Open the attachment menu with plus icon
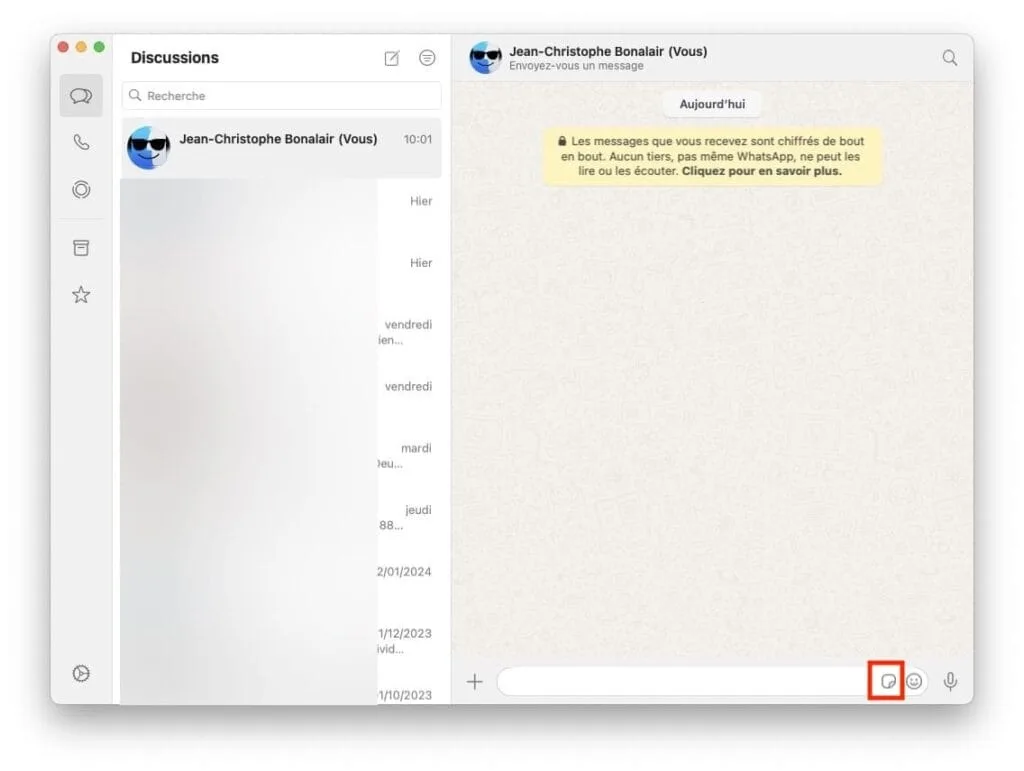This screenshot has height=771, width=1024. coord(475,681)
